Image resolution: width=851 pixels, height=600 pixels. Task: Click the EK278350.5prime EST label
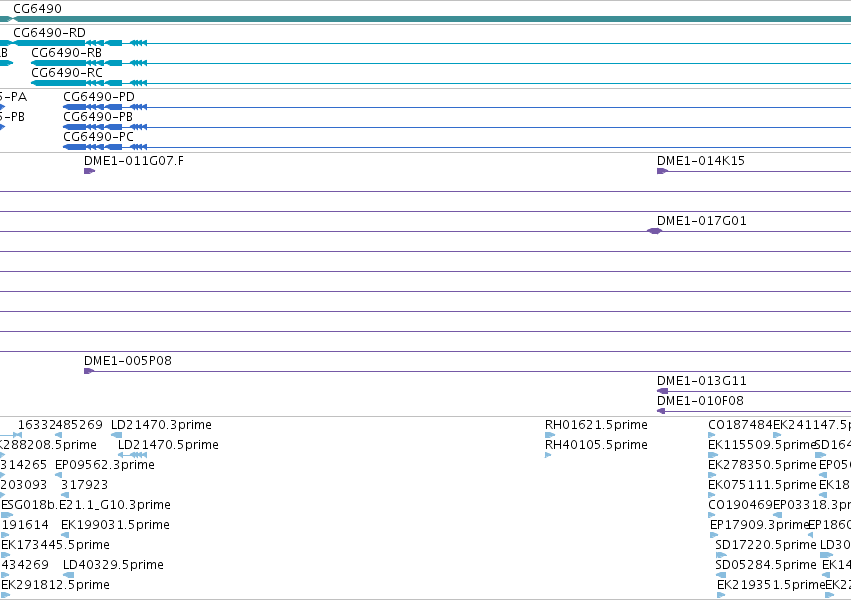(762, 465)
